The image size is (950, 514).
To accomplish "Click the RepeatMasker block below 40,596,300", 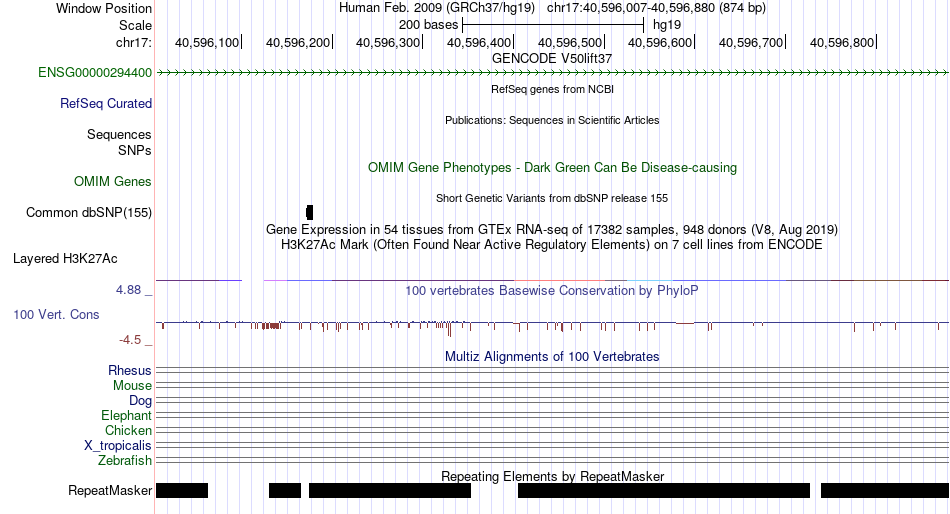I will [x=390, y=490].
